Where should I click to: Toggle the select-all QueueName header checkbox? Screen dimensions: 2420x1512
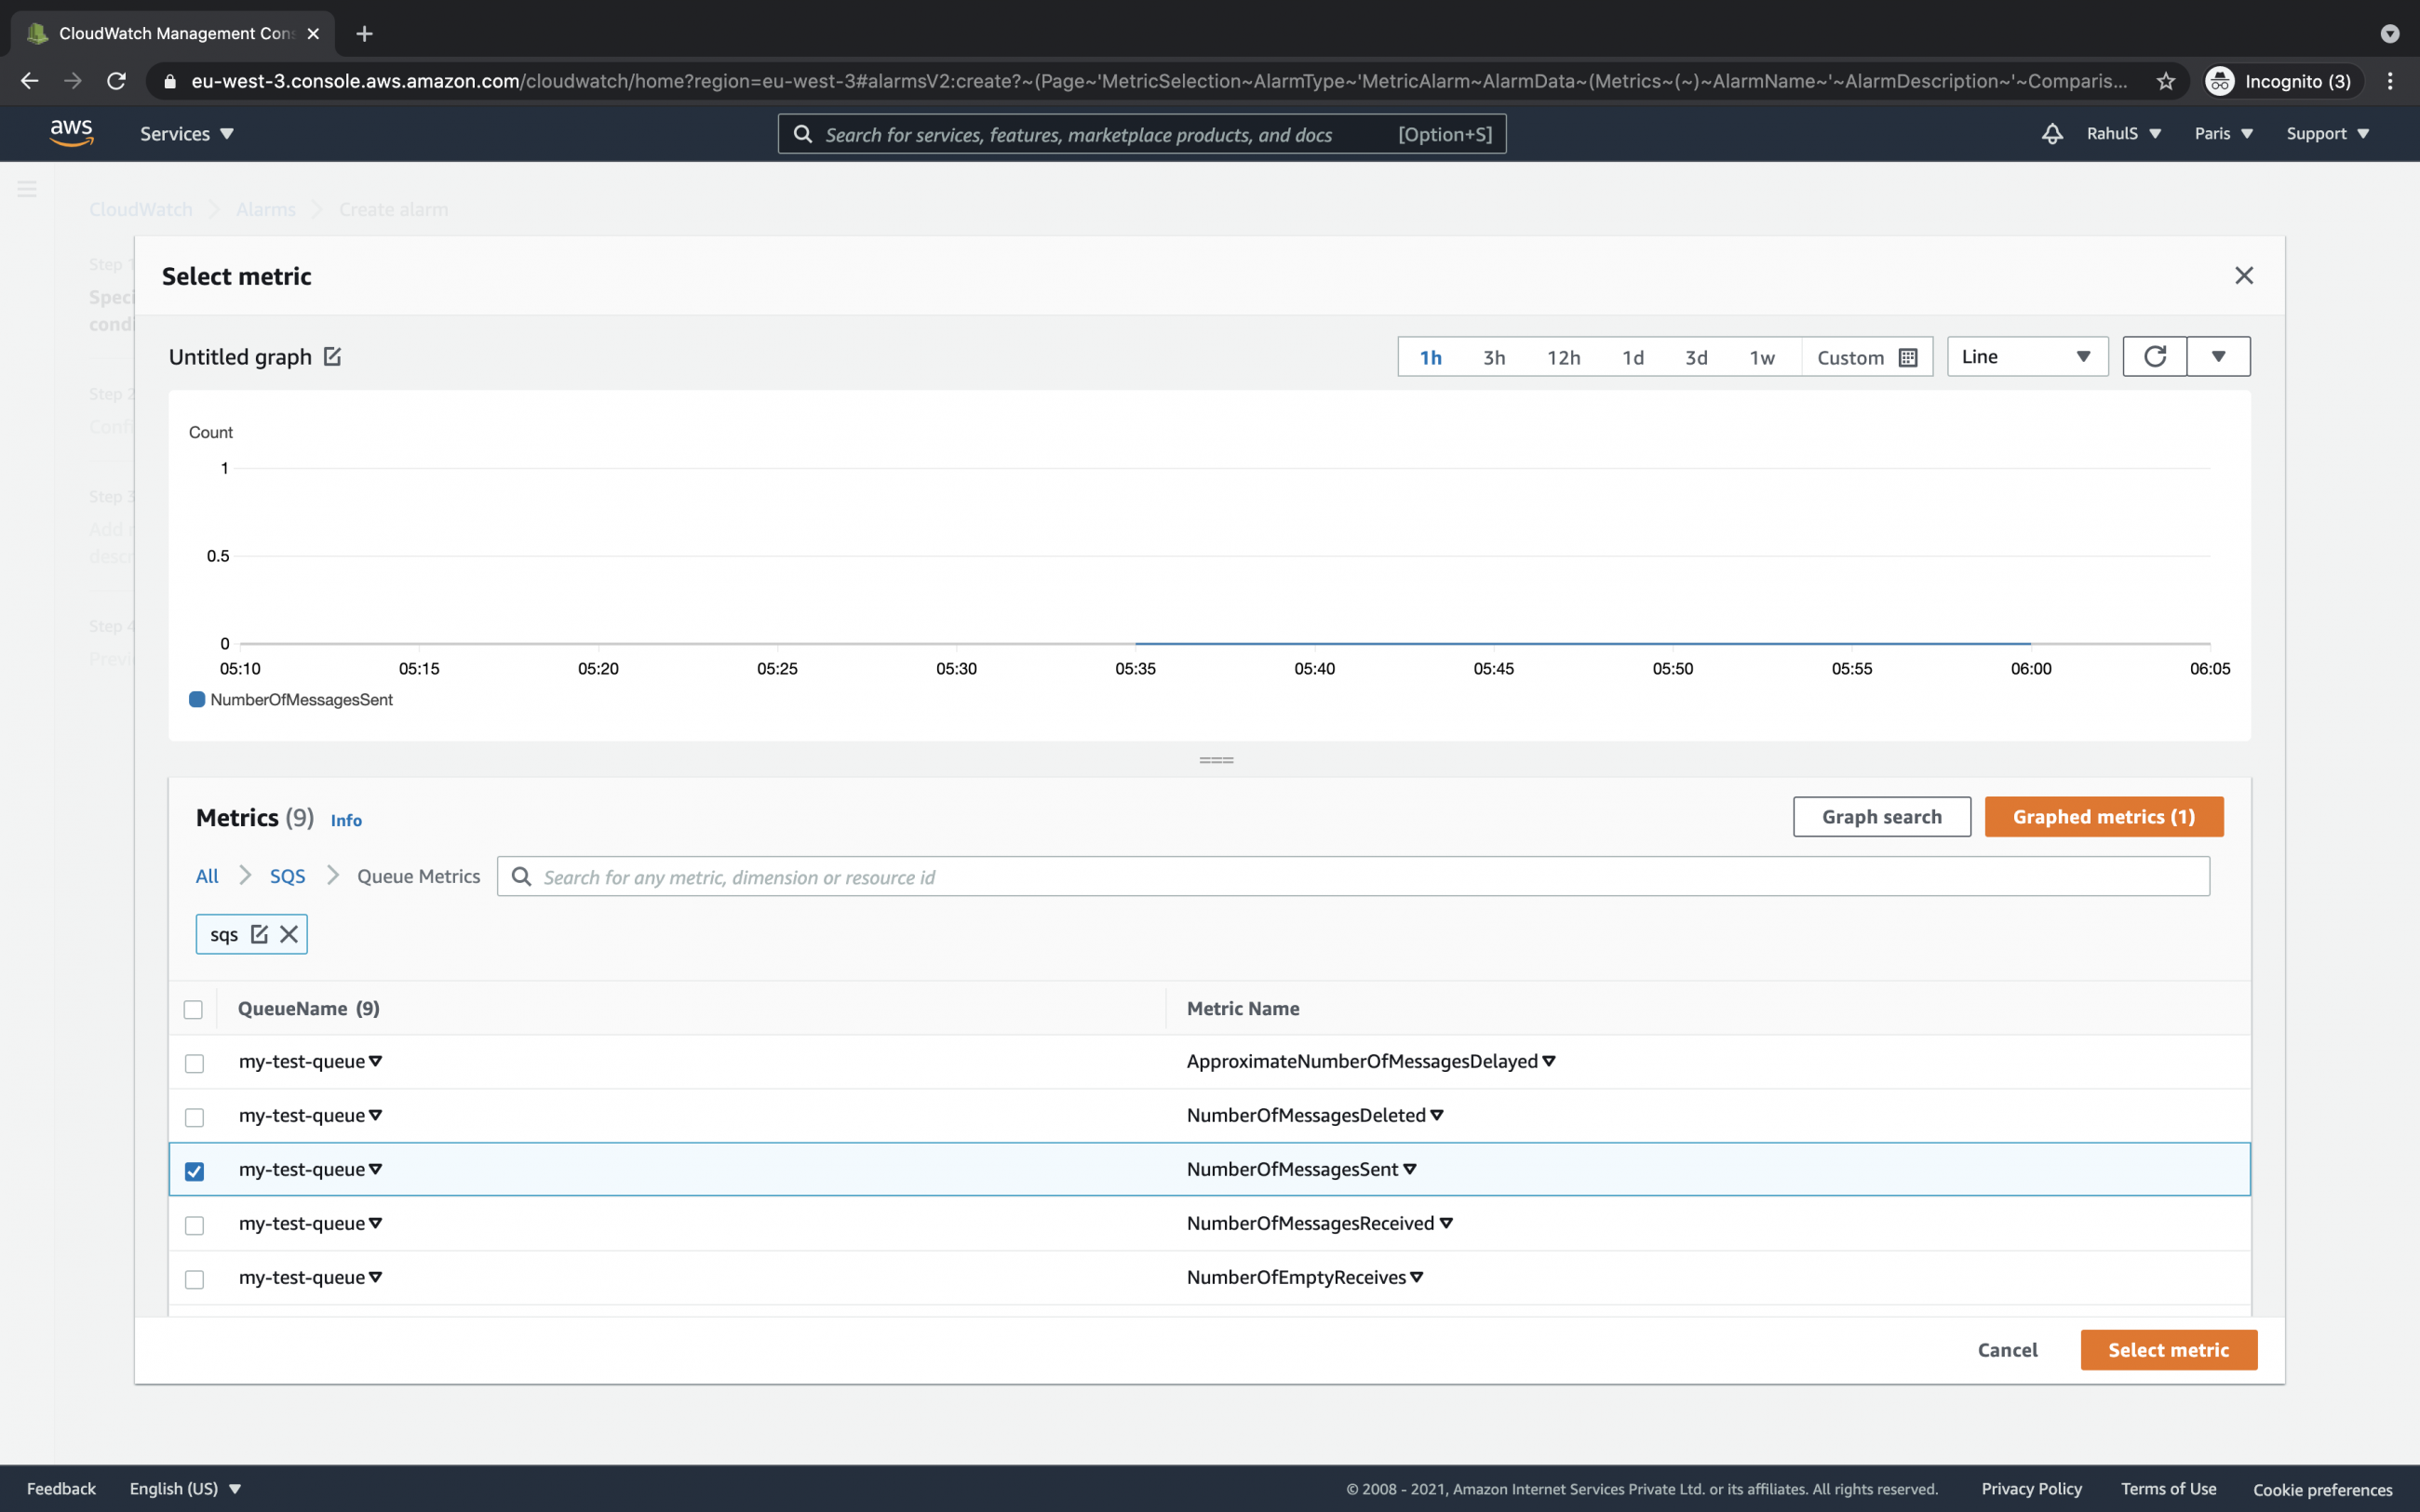coord(193,1010)
